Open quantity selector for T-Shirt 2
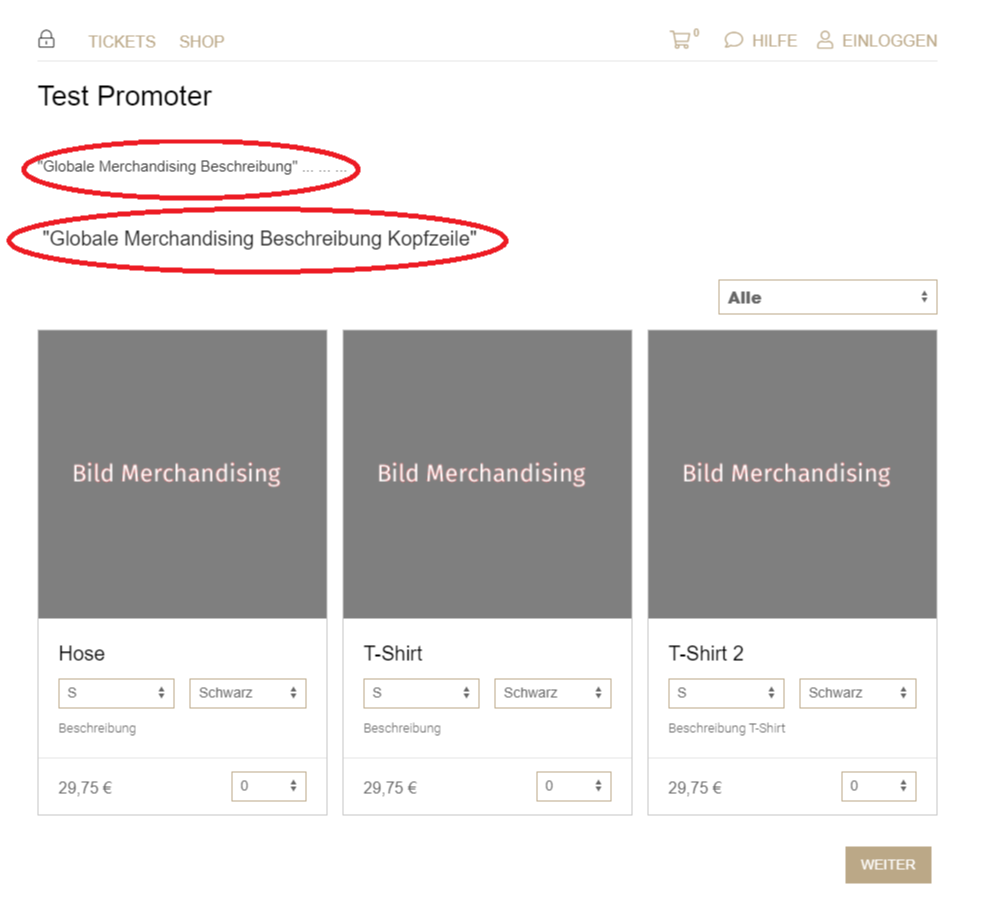 [878, 786]
